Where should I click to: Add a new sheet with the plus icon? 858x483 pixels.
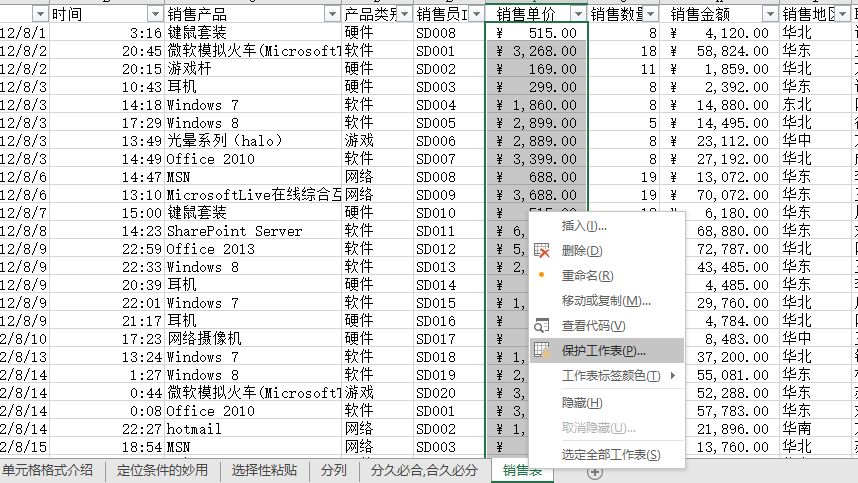pos(595,472)
